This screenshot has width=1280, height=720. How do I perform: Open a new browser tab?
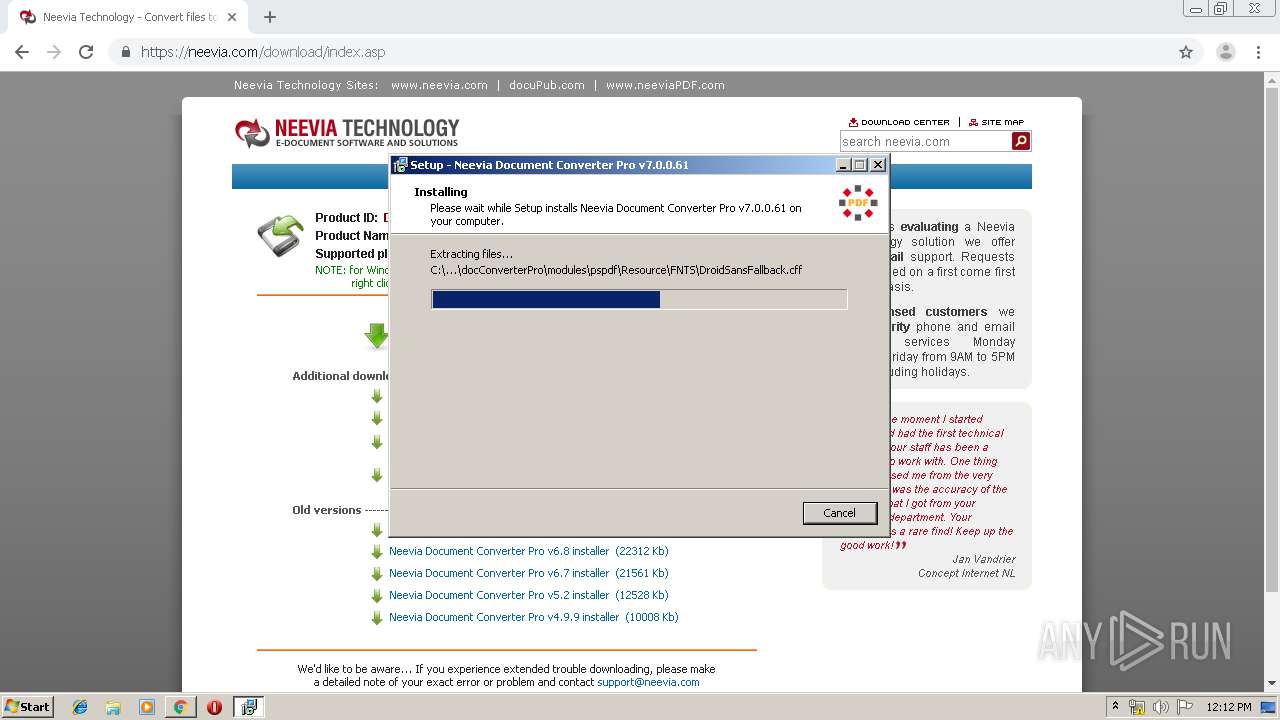click(x=270, y=17)
